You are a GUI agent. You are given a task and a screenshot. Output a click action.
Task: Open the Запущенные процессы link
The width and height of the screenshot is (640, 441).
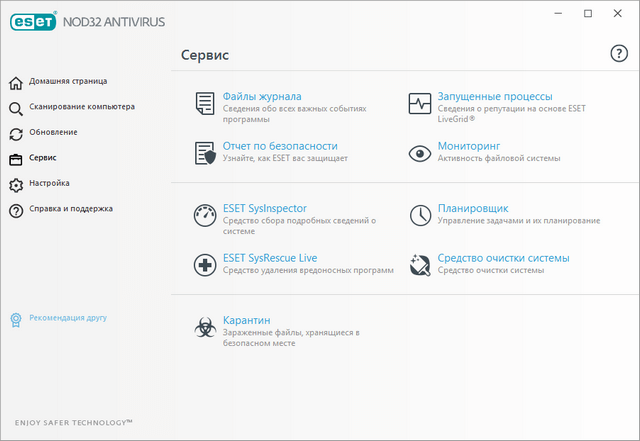494,96
